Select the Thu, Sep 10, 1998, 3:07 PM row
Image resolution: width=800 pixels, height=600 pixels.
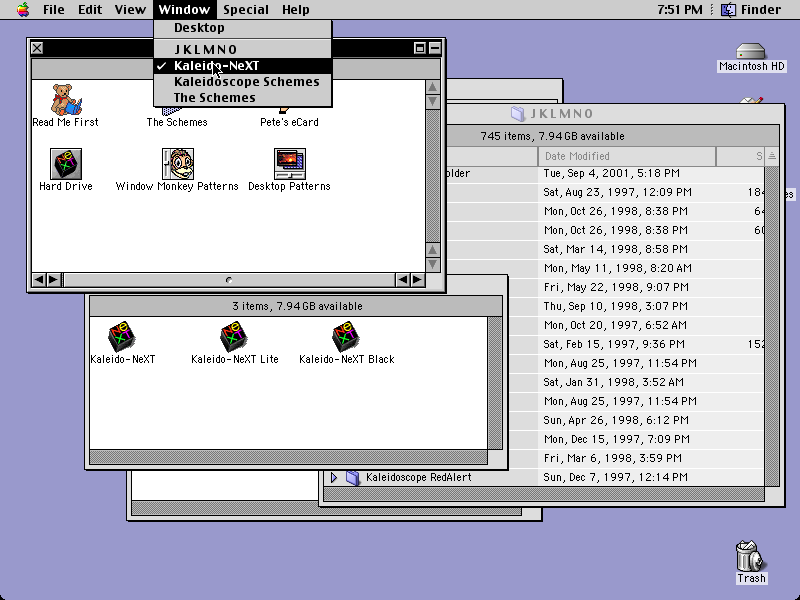636,306
